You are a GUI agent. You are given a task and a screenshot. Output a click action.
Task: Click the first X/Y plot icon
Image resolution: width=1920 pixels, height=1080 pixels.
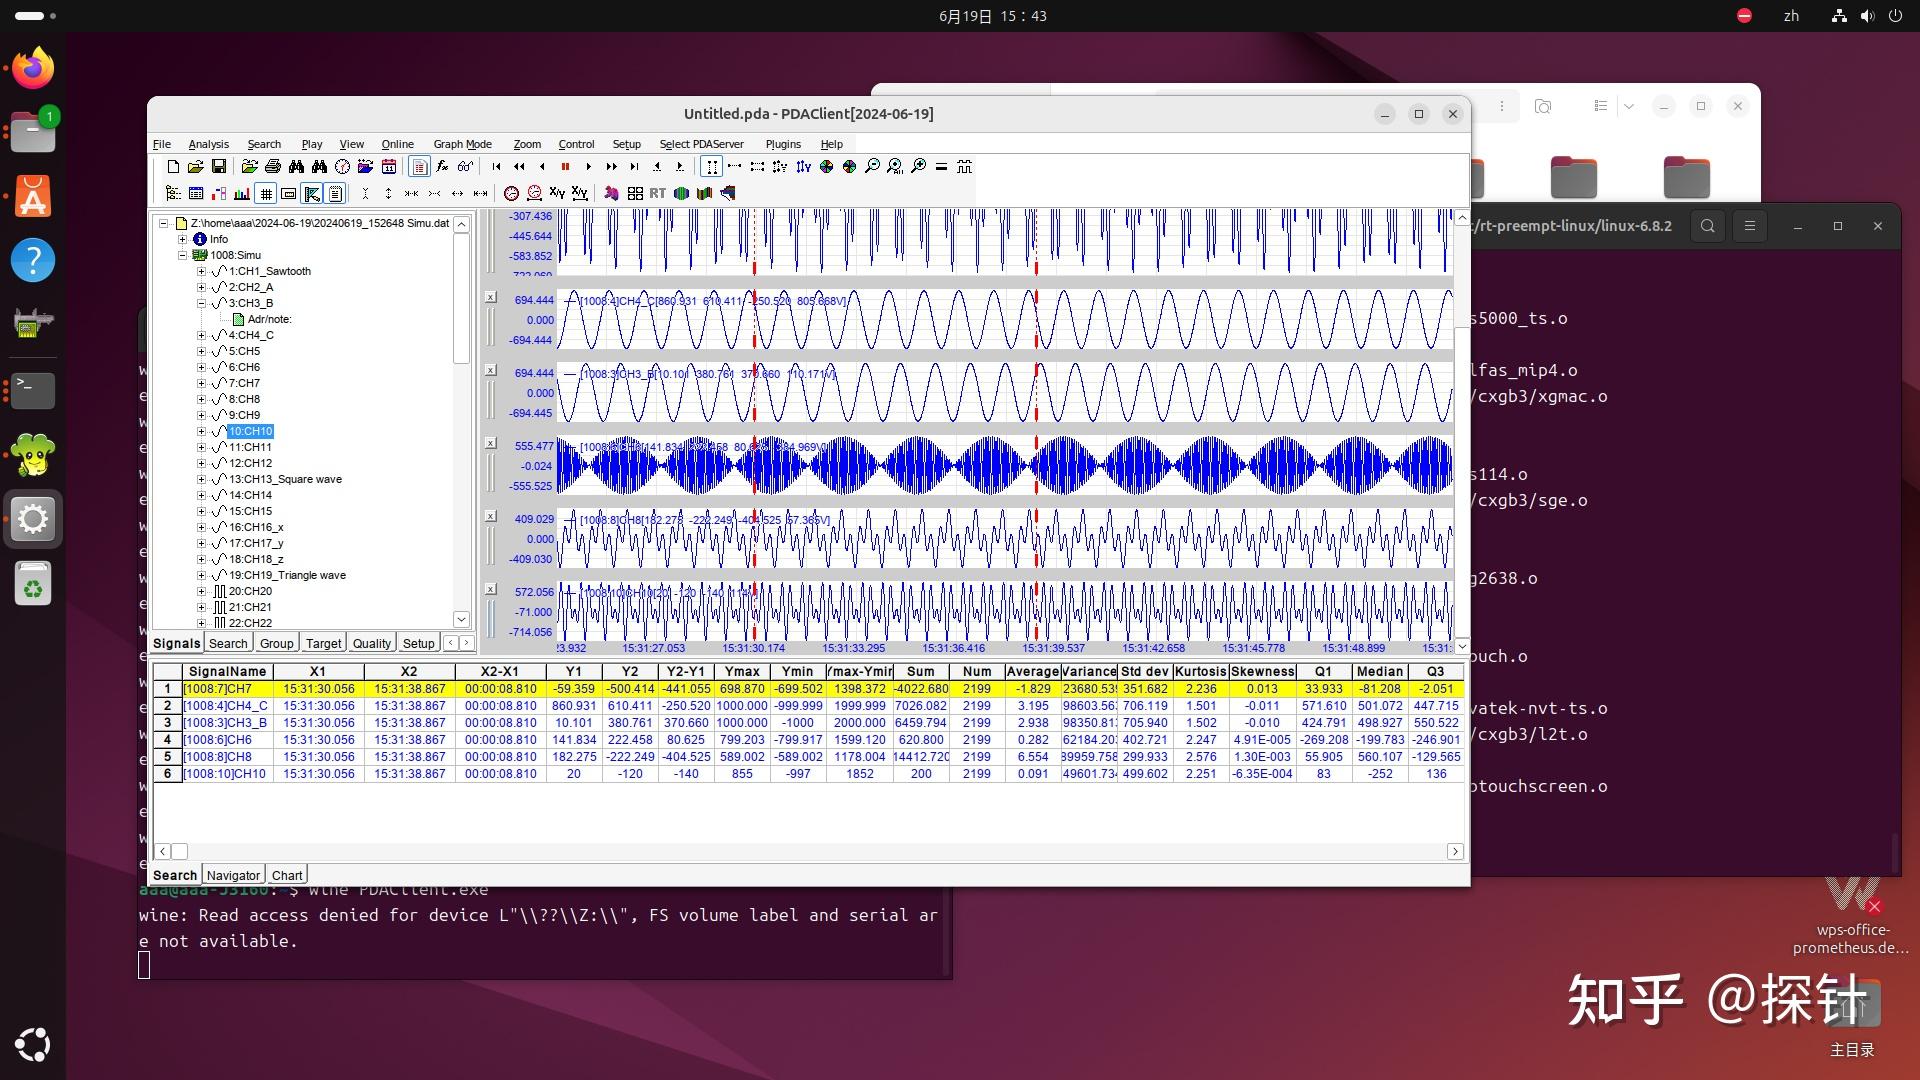pos(557,194)
